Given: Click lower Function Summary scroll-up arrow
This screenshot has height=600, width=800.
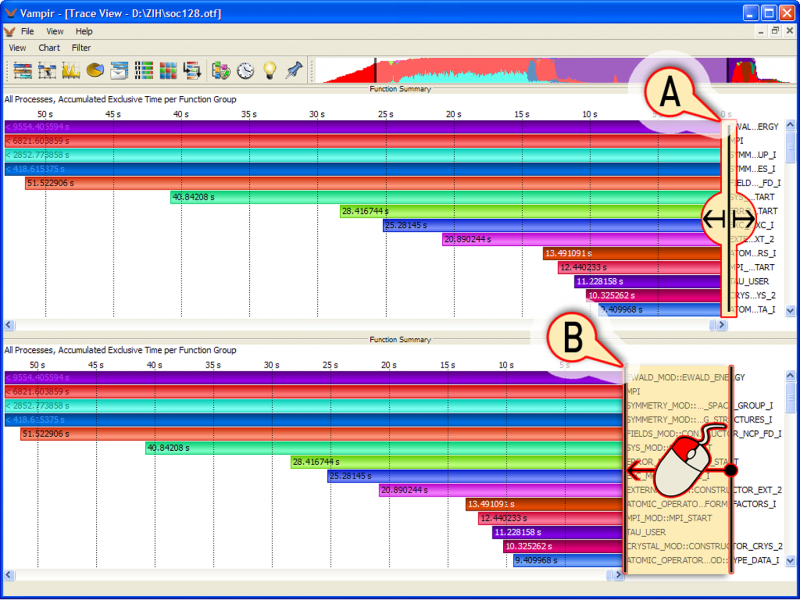Looking at the screenshot, I should (790, 376).
